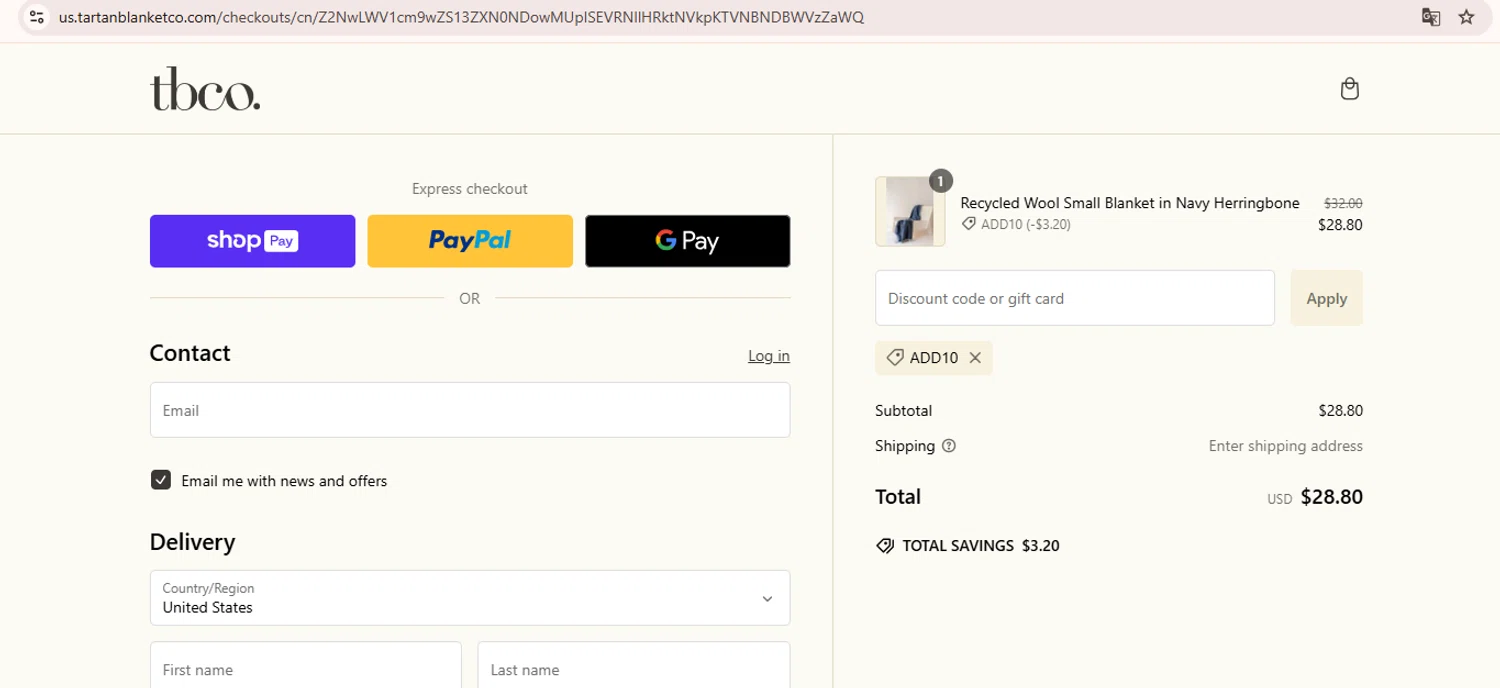The image size is (1500, 688).
Task: Remove the ADD10 discount code
Action: click(975, 358)
